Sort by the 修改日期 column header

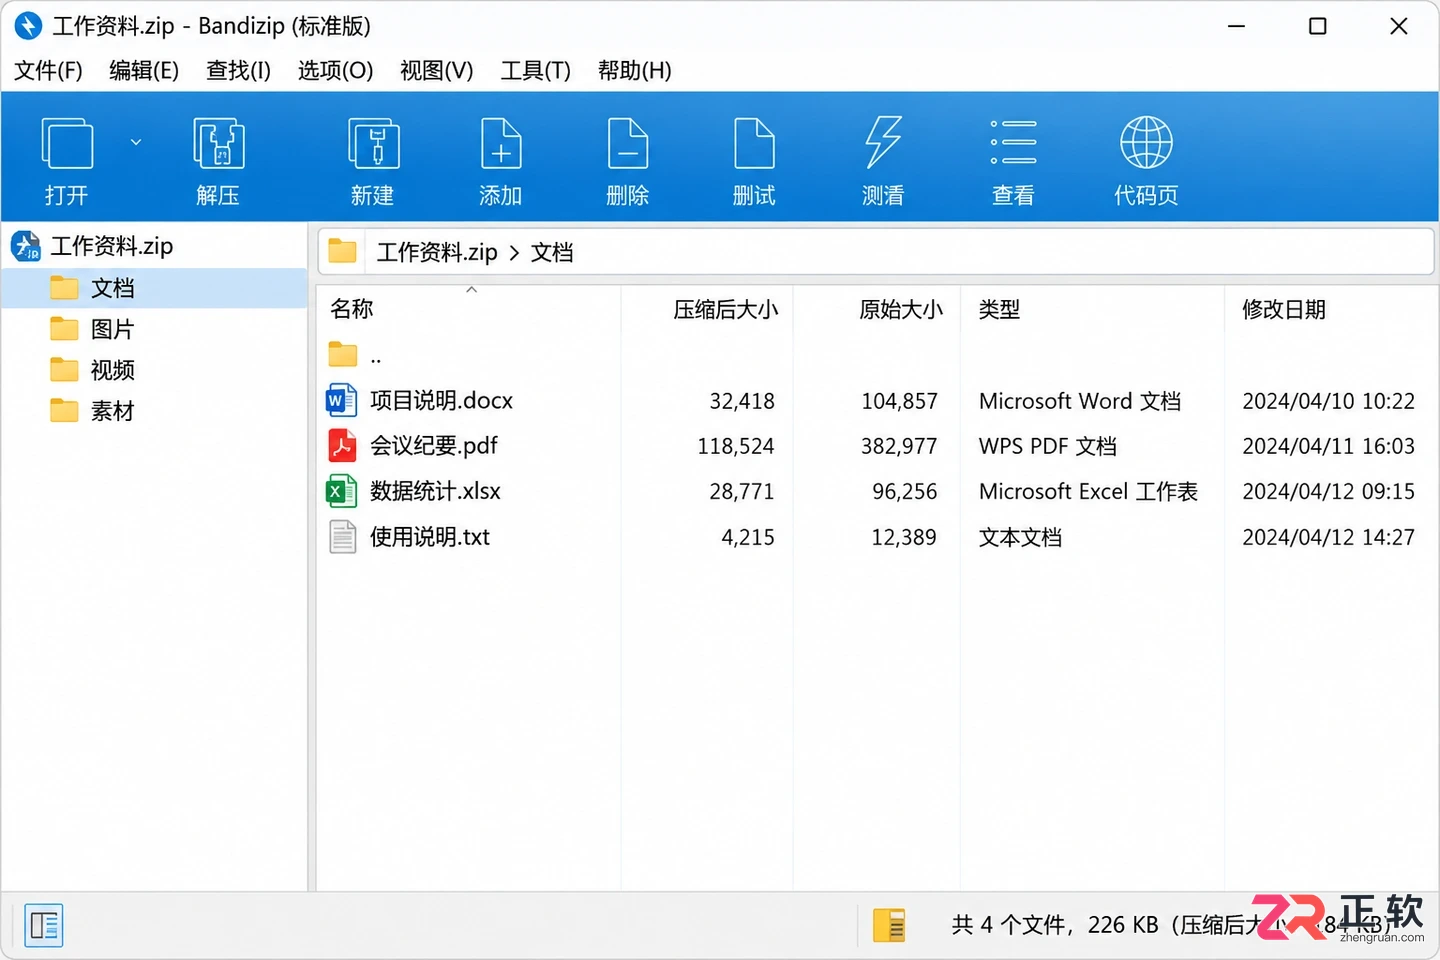point(1284,310)
